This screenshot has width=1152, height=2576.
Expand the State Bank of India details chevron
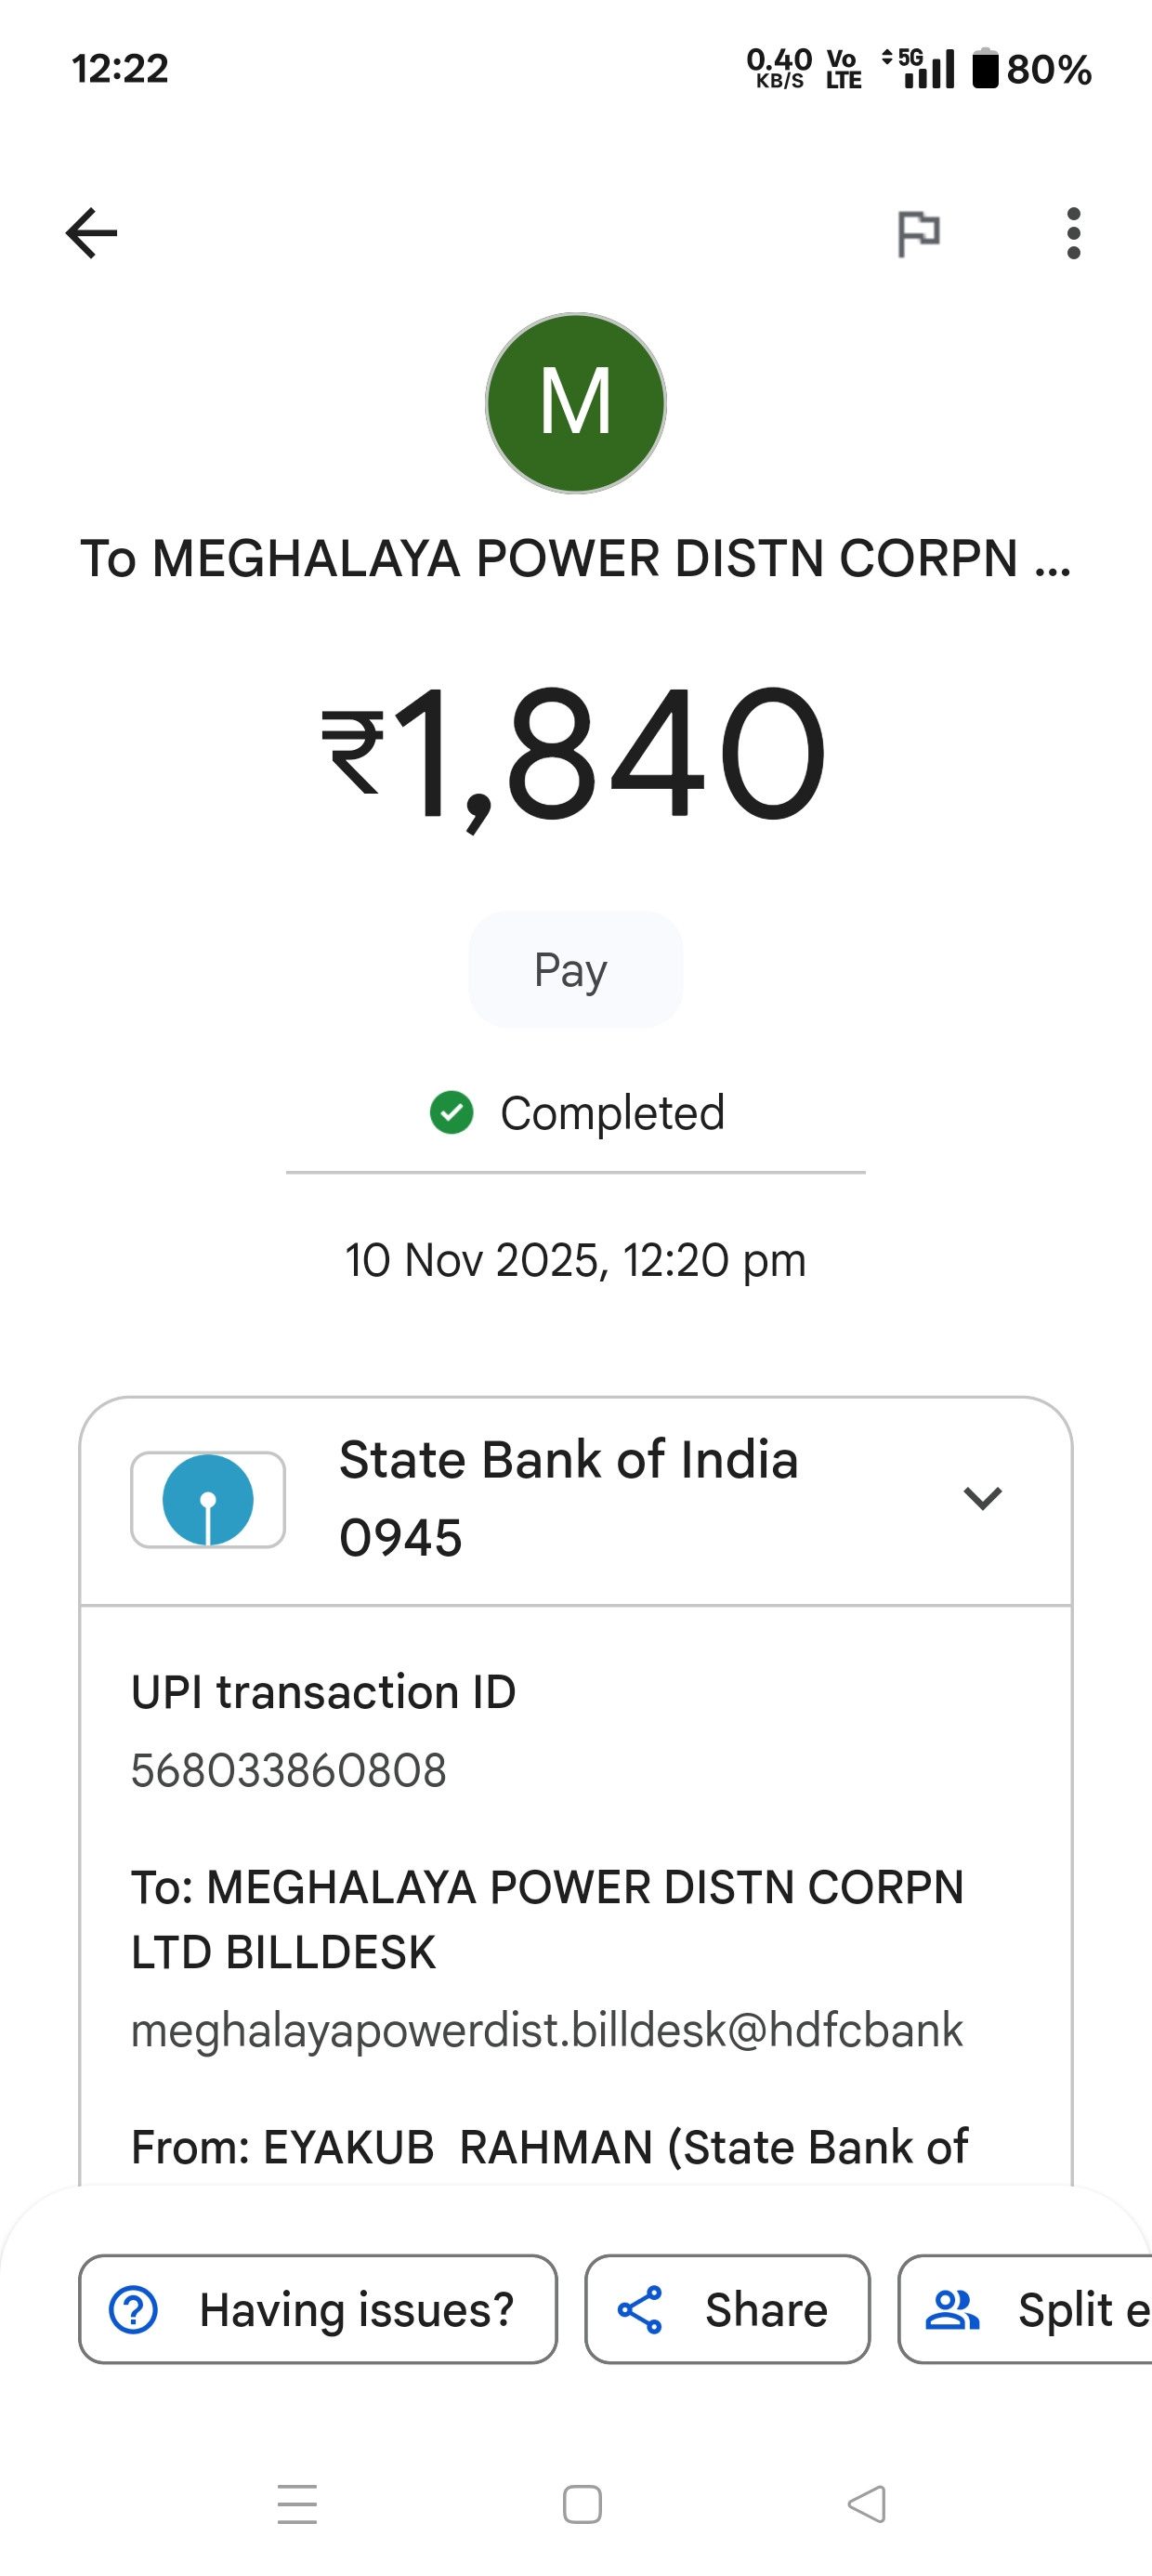pyautogui.click(x=982, y=1498)
